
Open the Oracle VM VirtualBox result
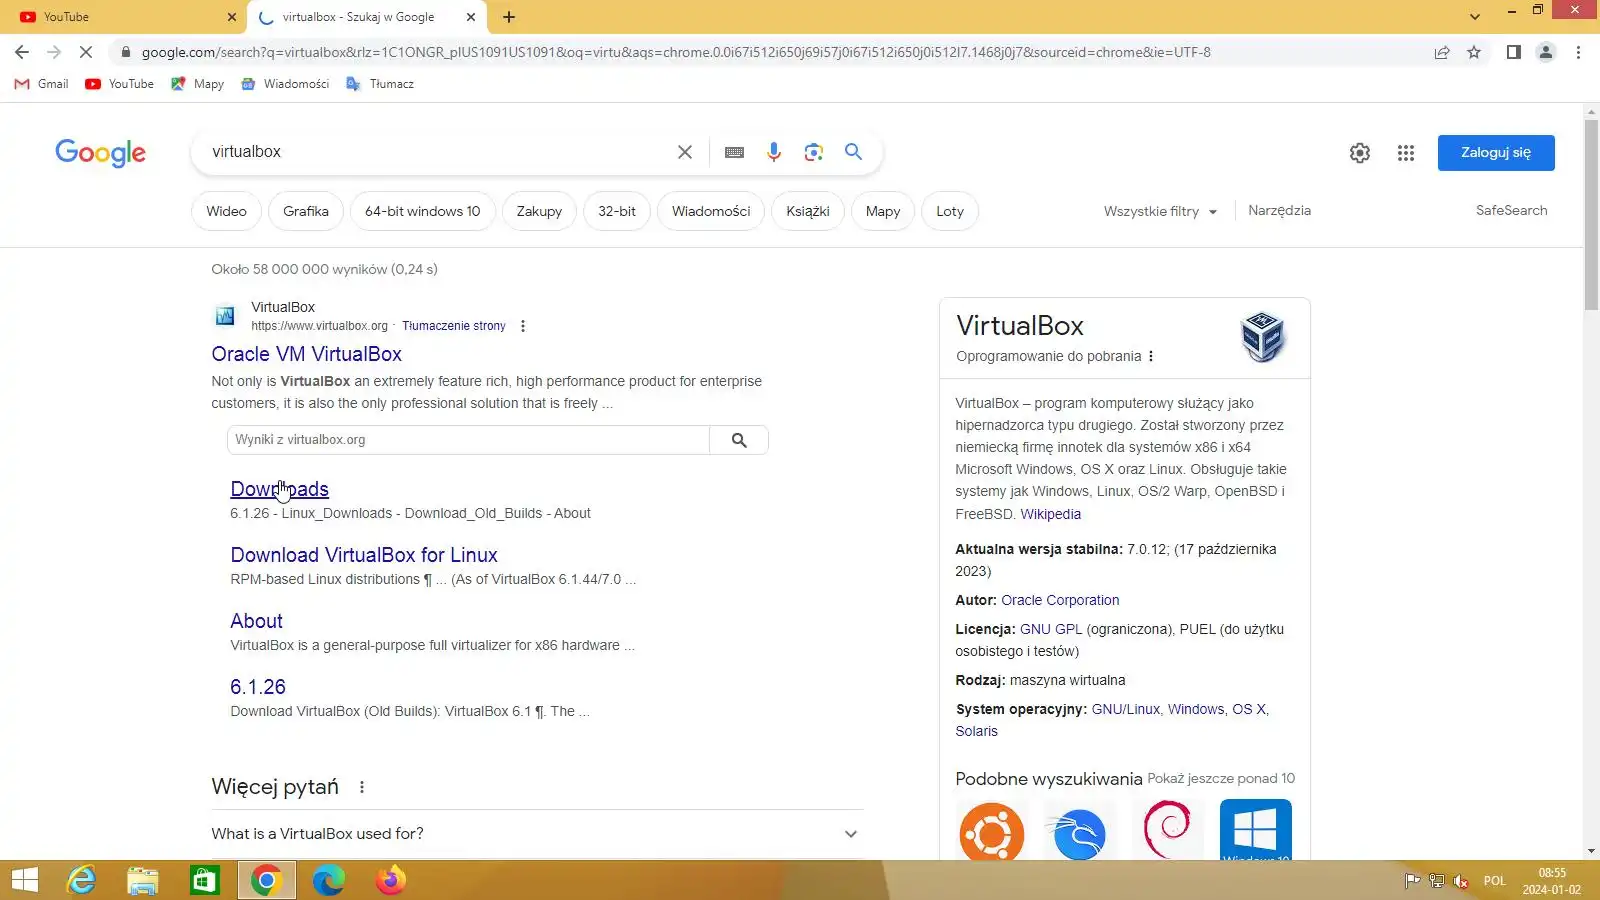point(307,354)
